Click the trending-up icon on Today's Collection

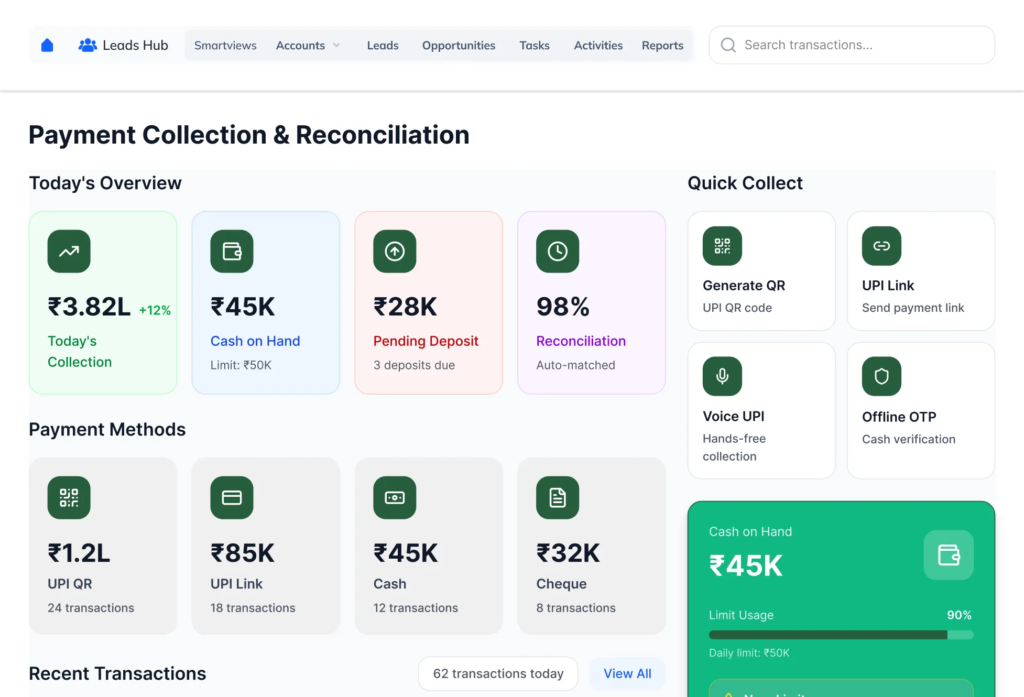pyautogui.click(x=69, y=251)
